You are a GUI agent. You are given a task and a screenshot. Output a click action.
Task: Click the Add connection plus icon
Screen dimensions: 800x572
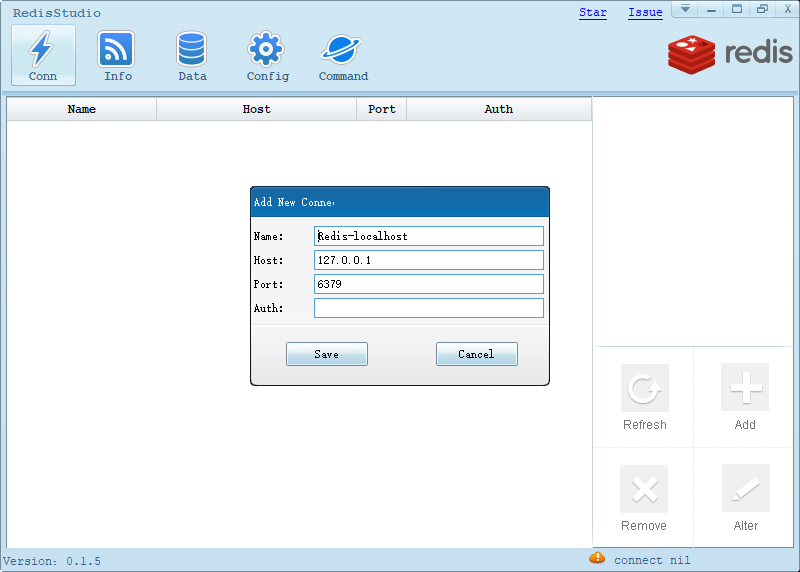click(745, 388)
